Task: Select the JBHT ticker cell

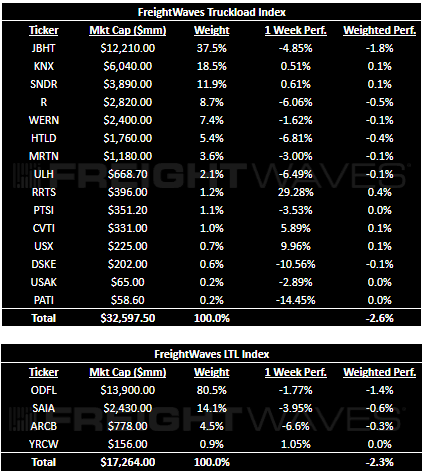Action: [x=44, y=48]
